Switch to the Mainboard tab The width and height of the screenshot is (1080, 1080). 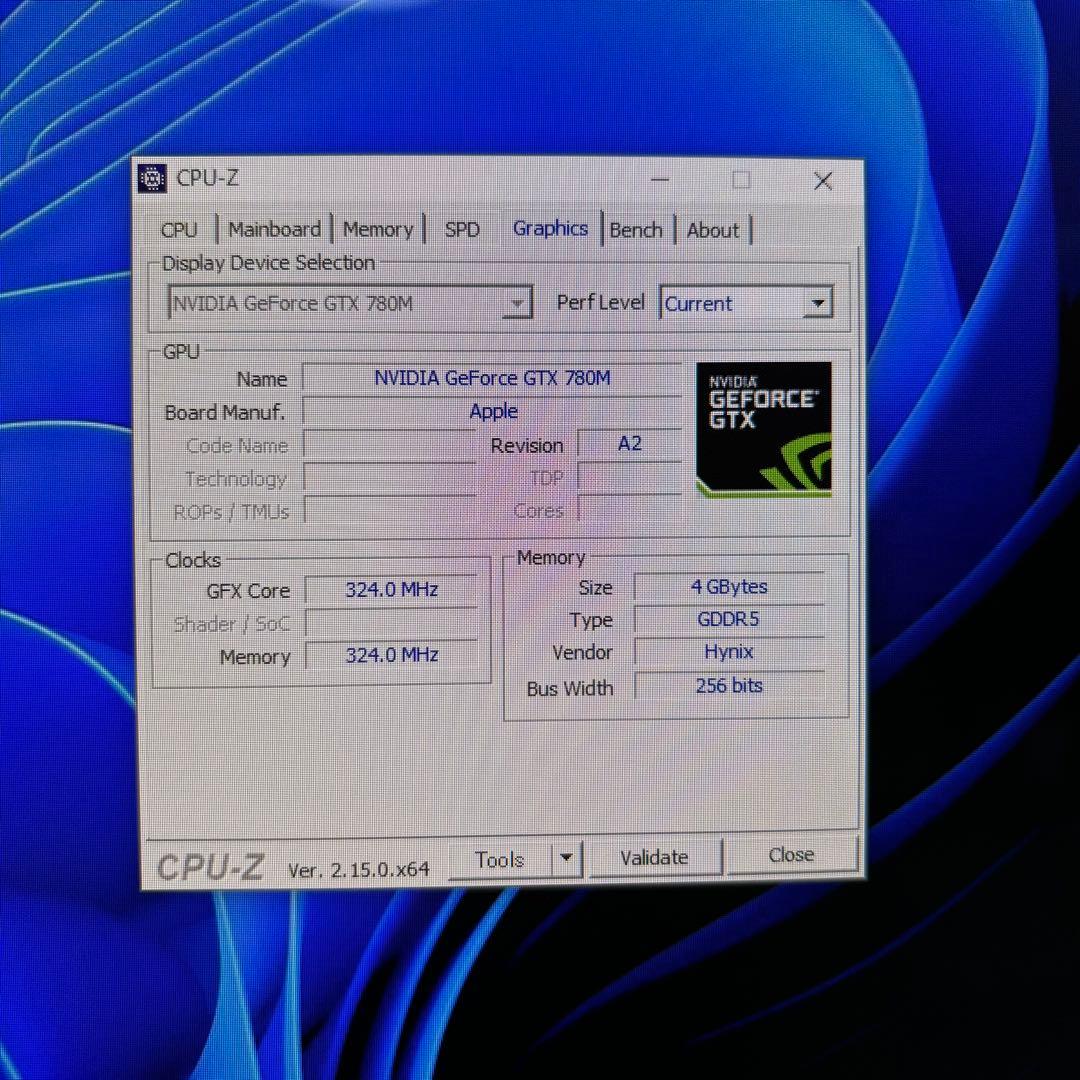click(275, 229)
